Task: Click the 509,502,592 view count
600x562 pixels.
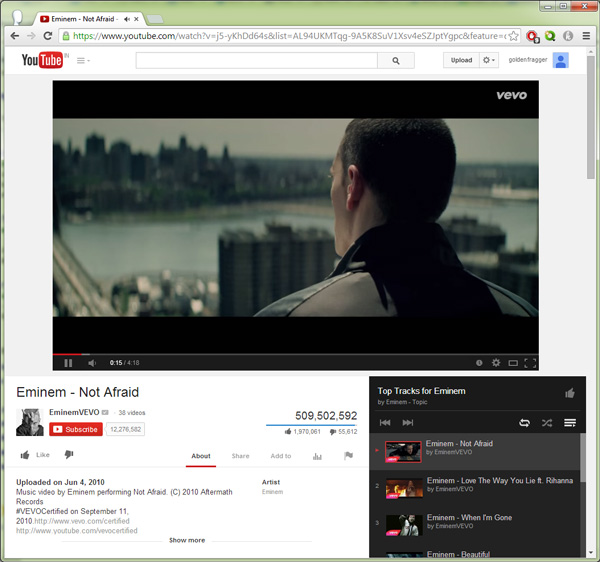Action: pyautogui.click(x=326, y=415)
